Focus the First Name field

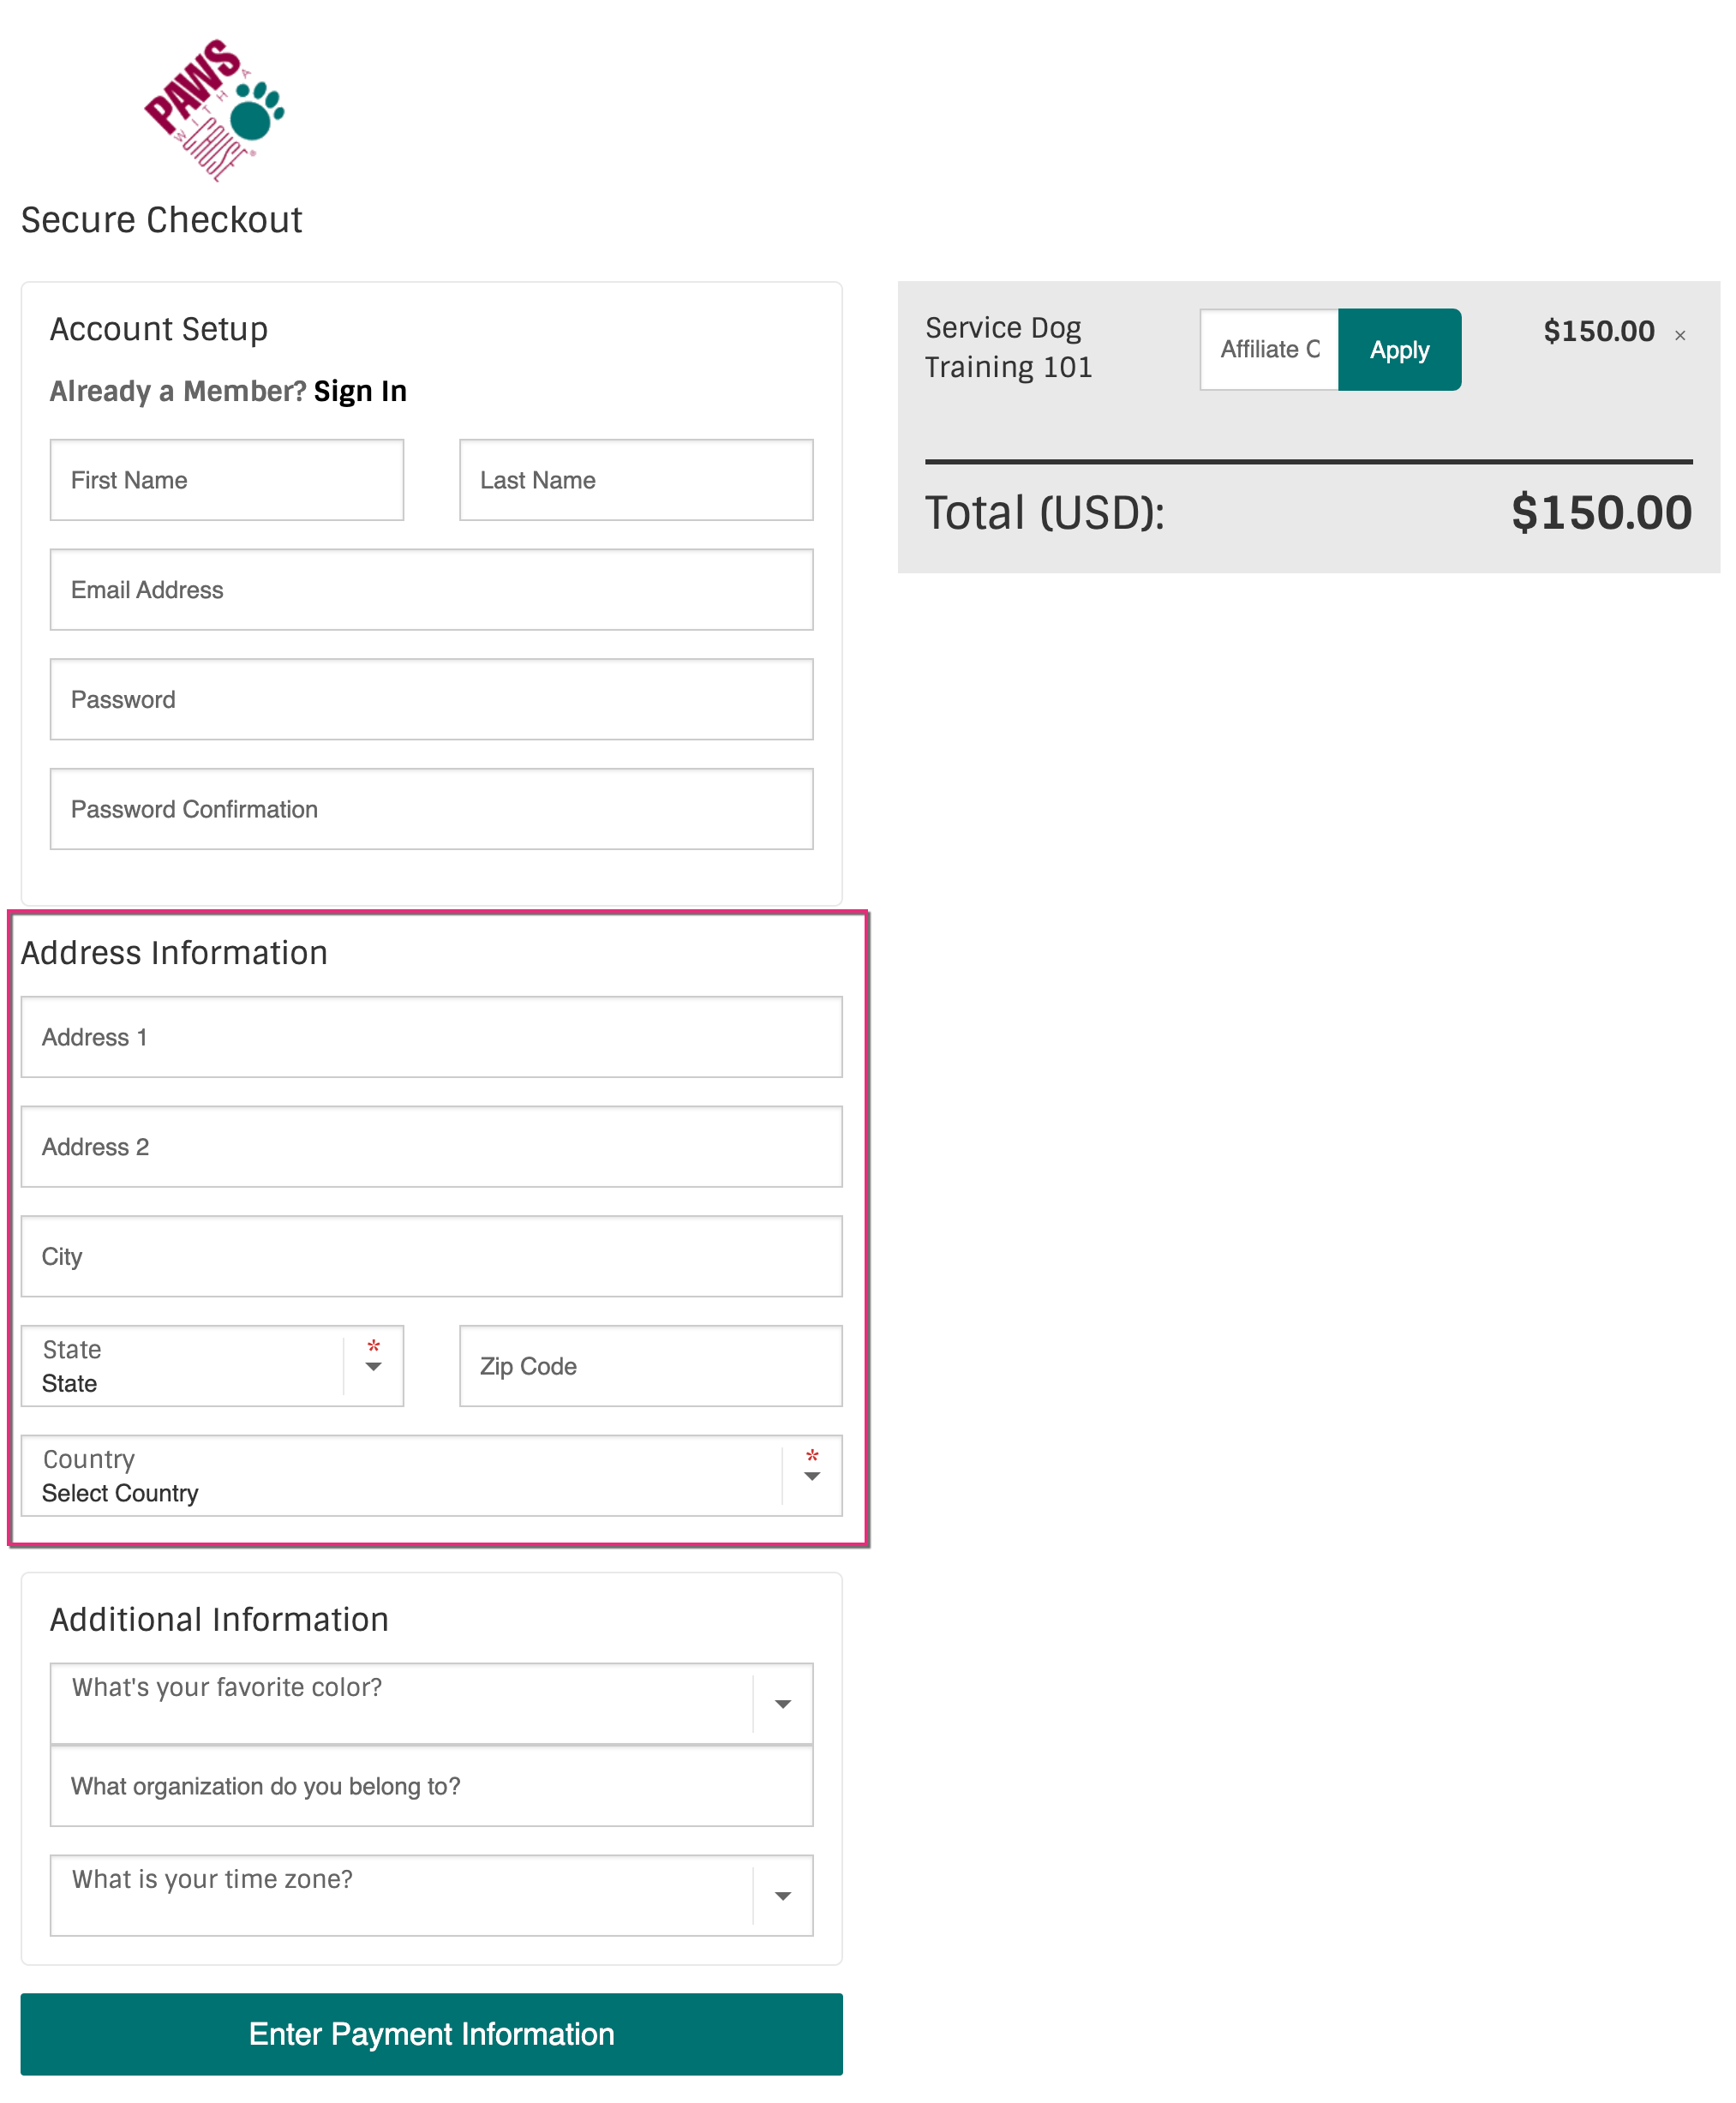click(227, 480)
